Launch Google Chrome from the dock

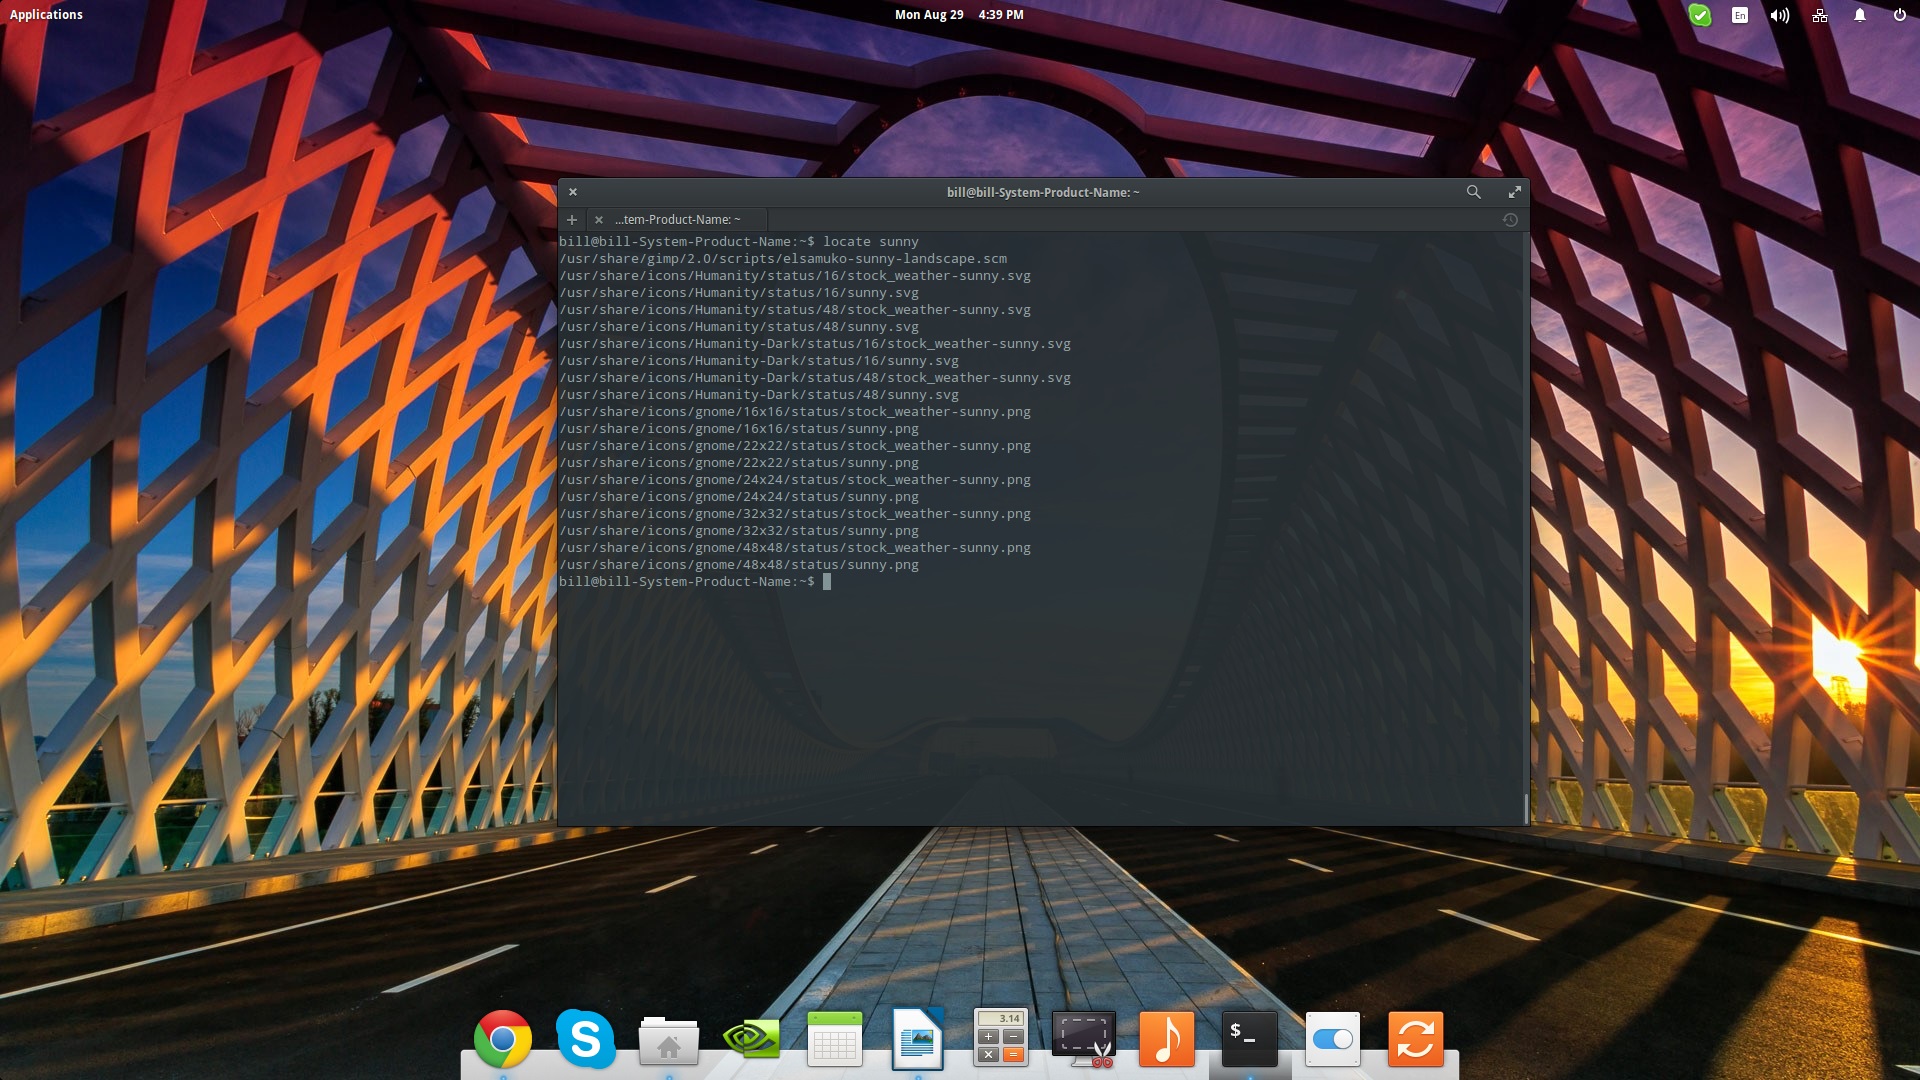[503, 1040]
